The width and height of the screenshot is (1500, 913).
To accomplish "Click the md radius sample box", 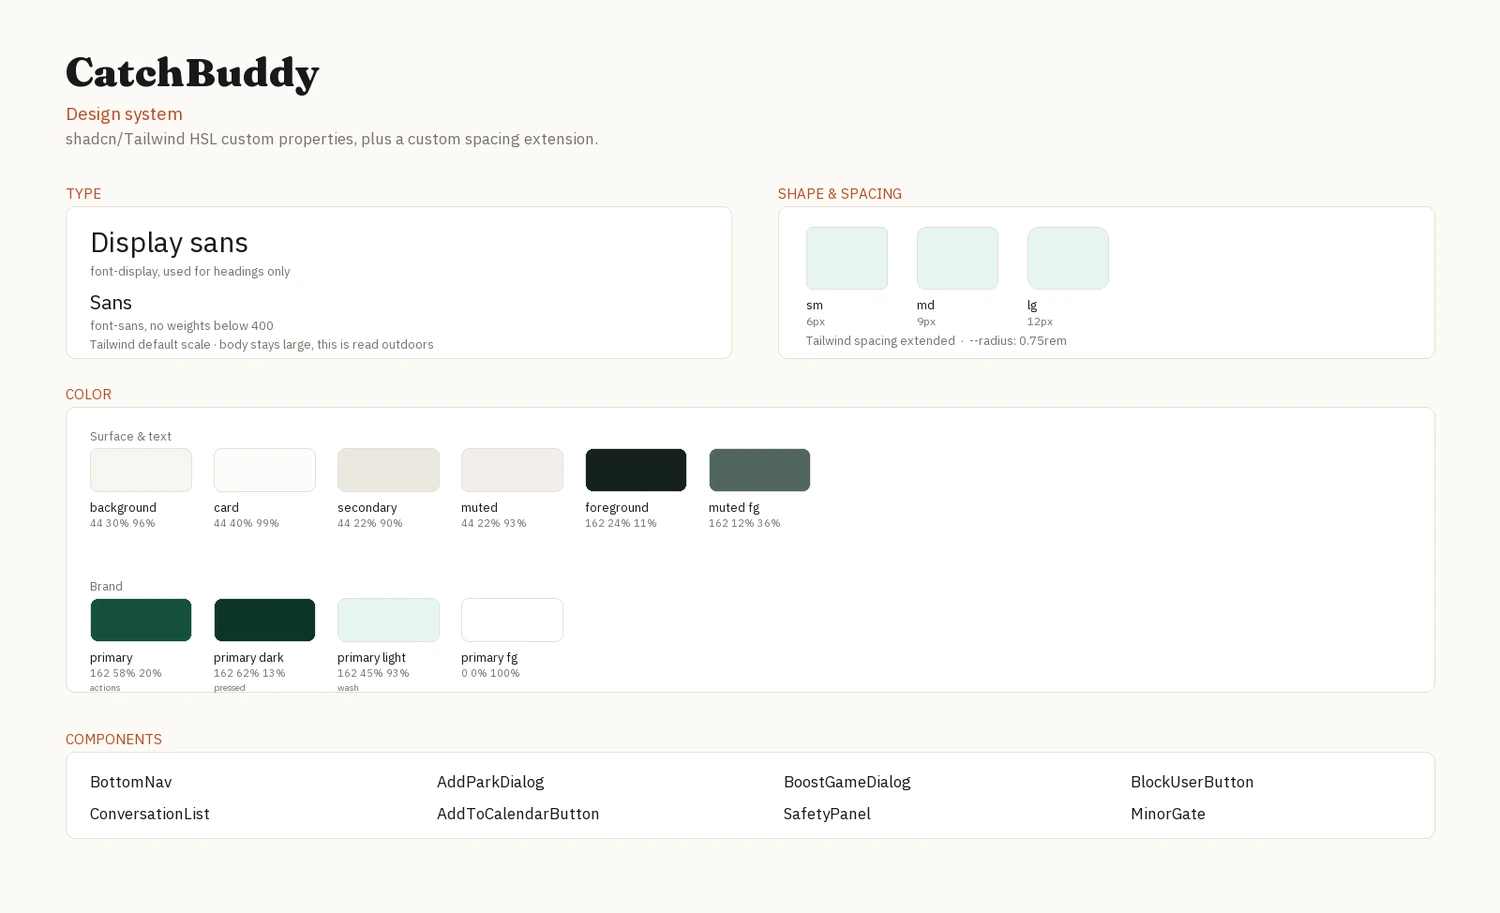I will point(957,258).
